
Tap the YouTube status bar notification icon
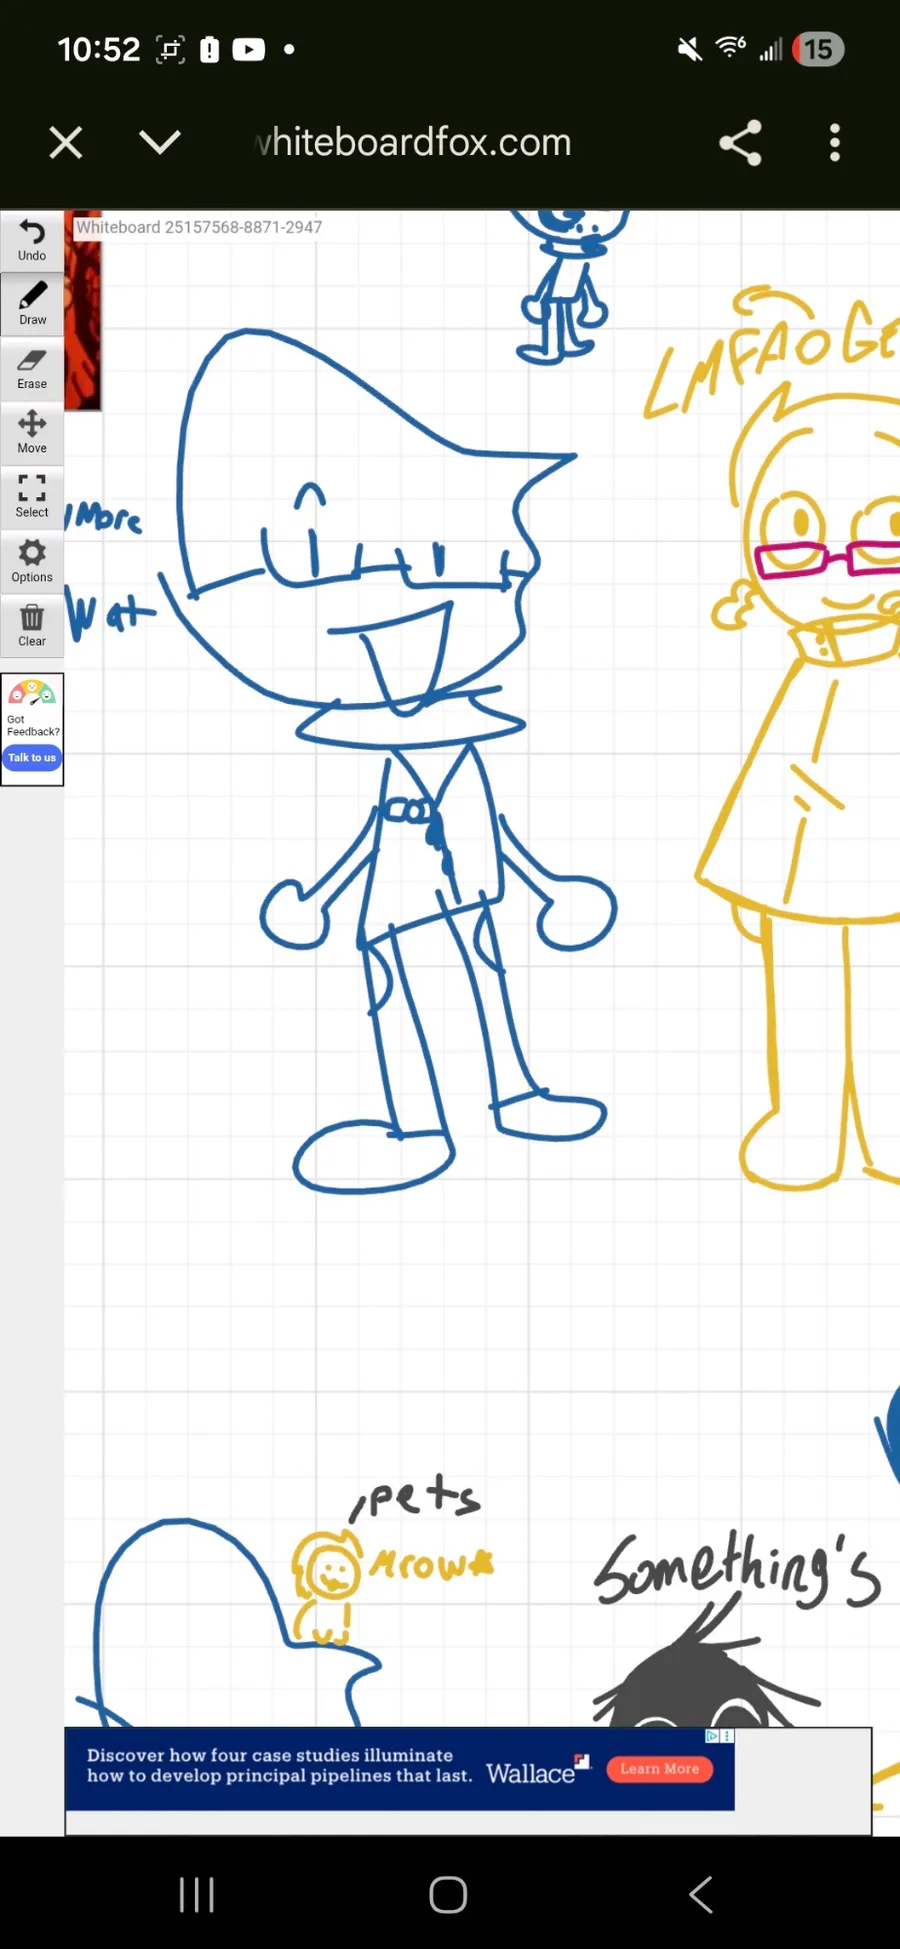pos(249,49)
